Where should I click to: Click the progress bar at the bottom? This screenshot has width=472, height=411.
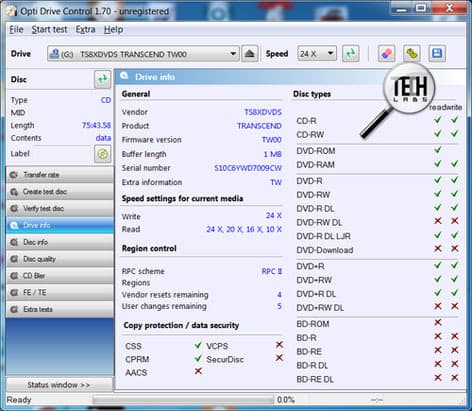click(183, 400)
